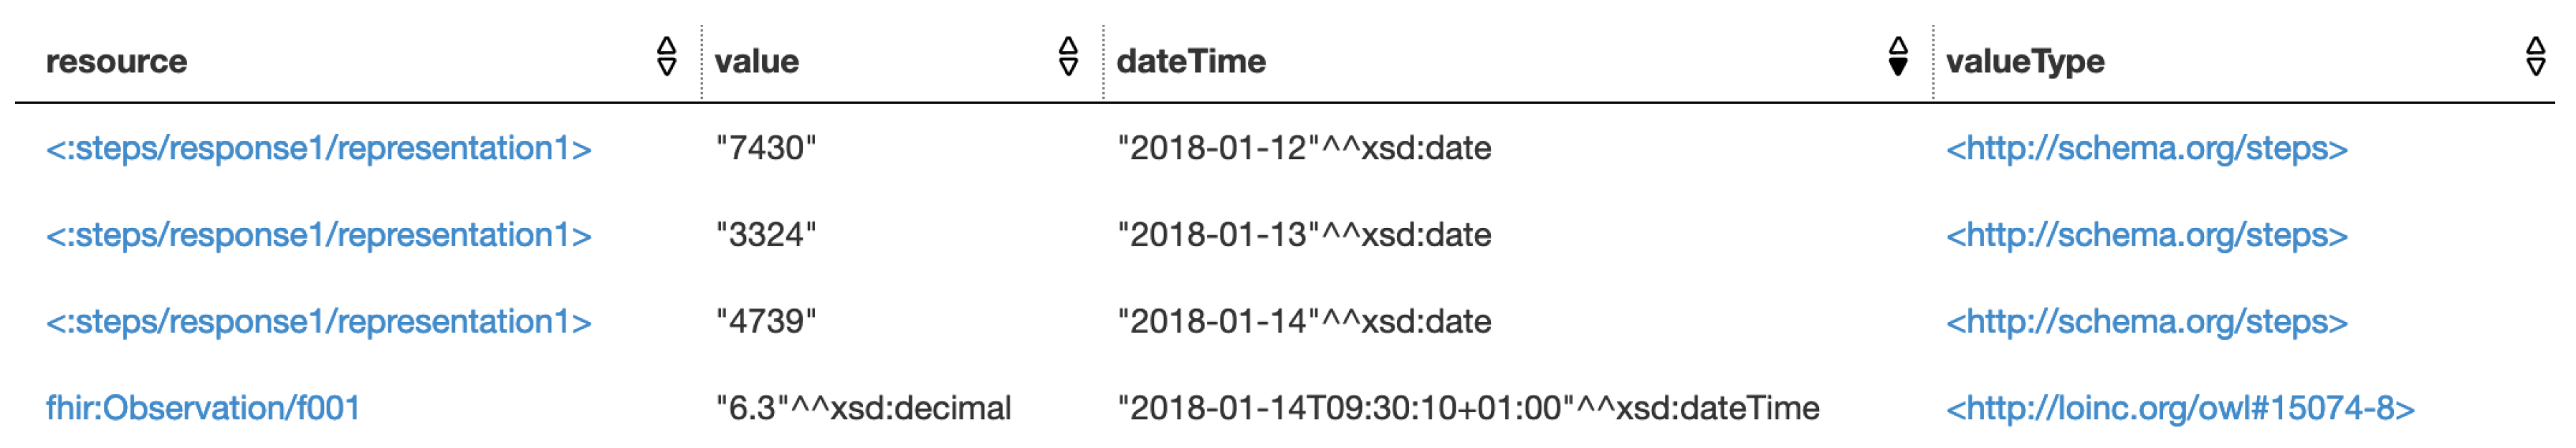Screen dimensions: 2576x448
Task: Sort by the value column arrows
Action: click(1068, 57)
